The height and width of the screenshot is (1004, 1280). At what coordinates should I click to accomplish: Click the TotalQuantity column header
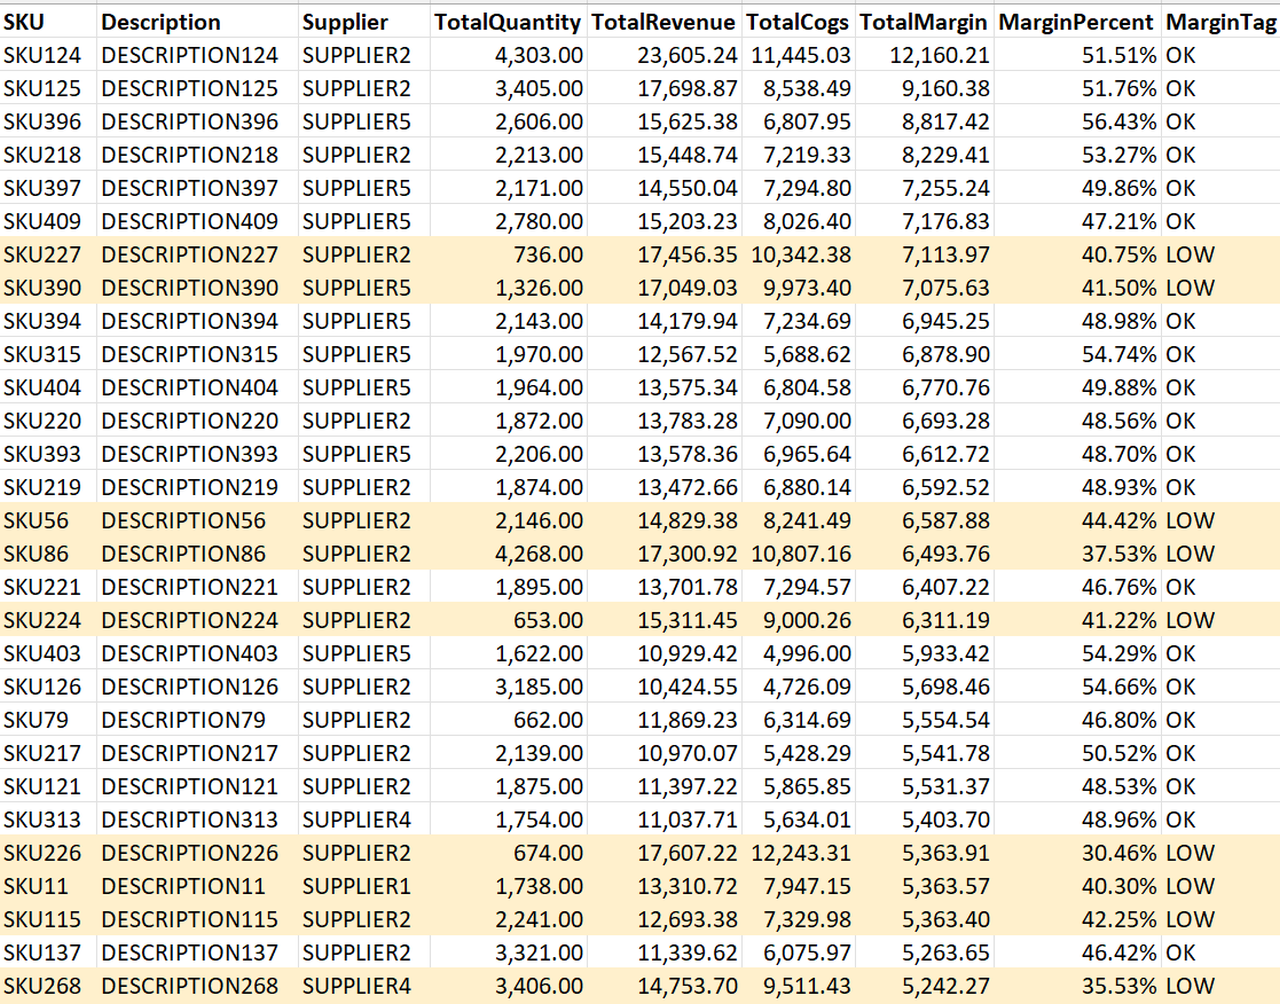[507, 21]
